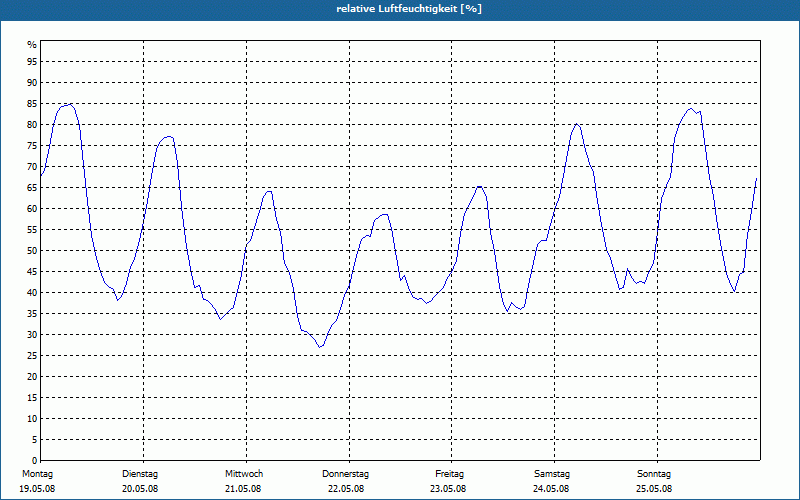Click the '40' value on the y-axis

tap(32, 293)
